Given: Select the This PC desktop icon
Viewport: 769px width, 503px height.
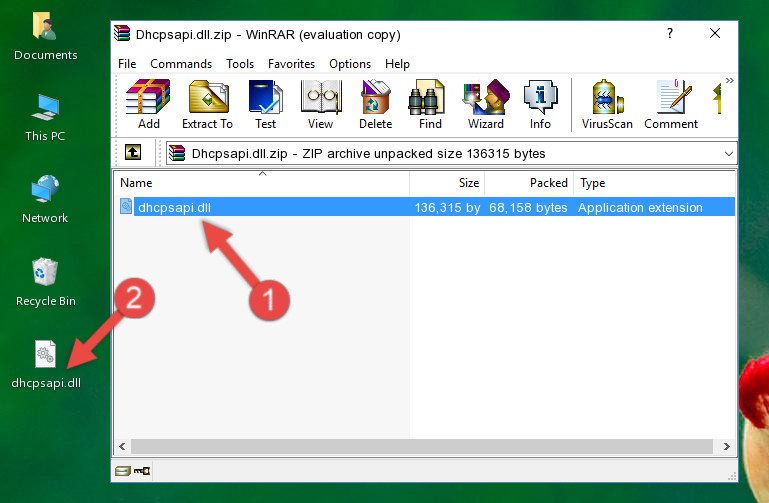Looking at the screenshot, I should 45,118.
